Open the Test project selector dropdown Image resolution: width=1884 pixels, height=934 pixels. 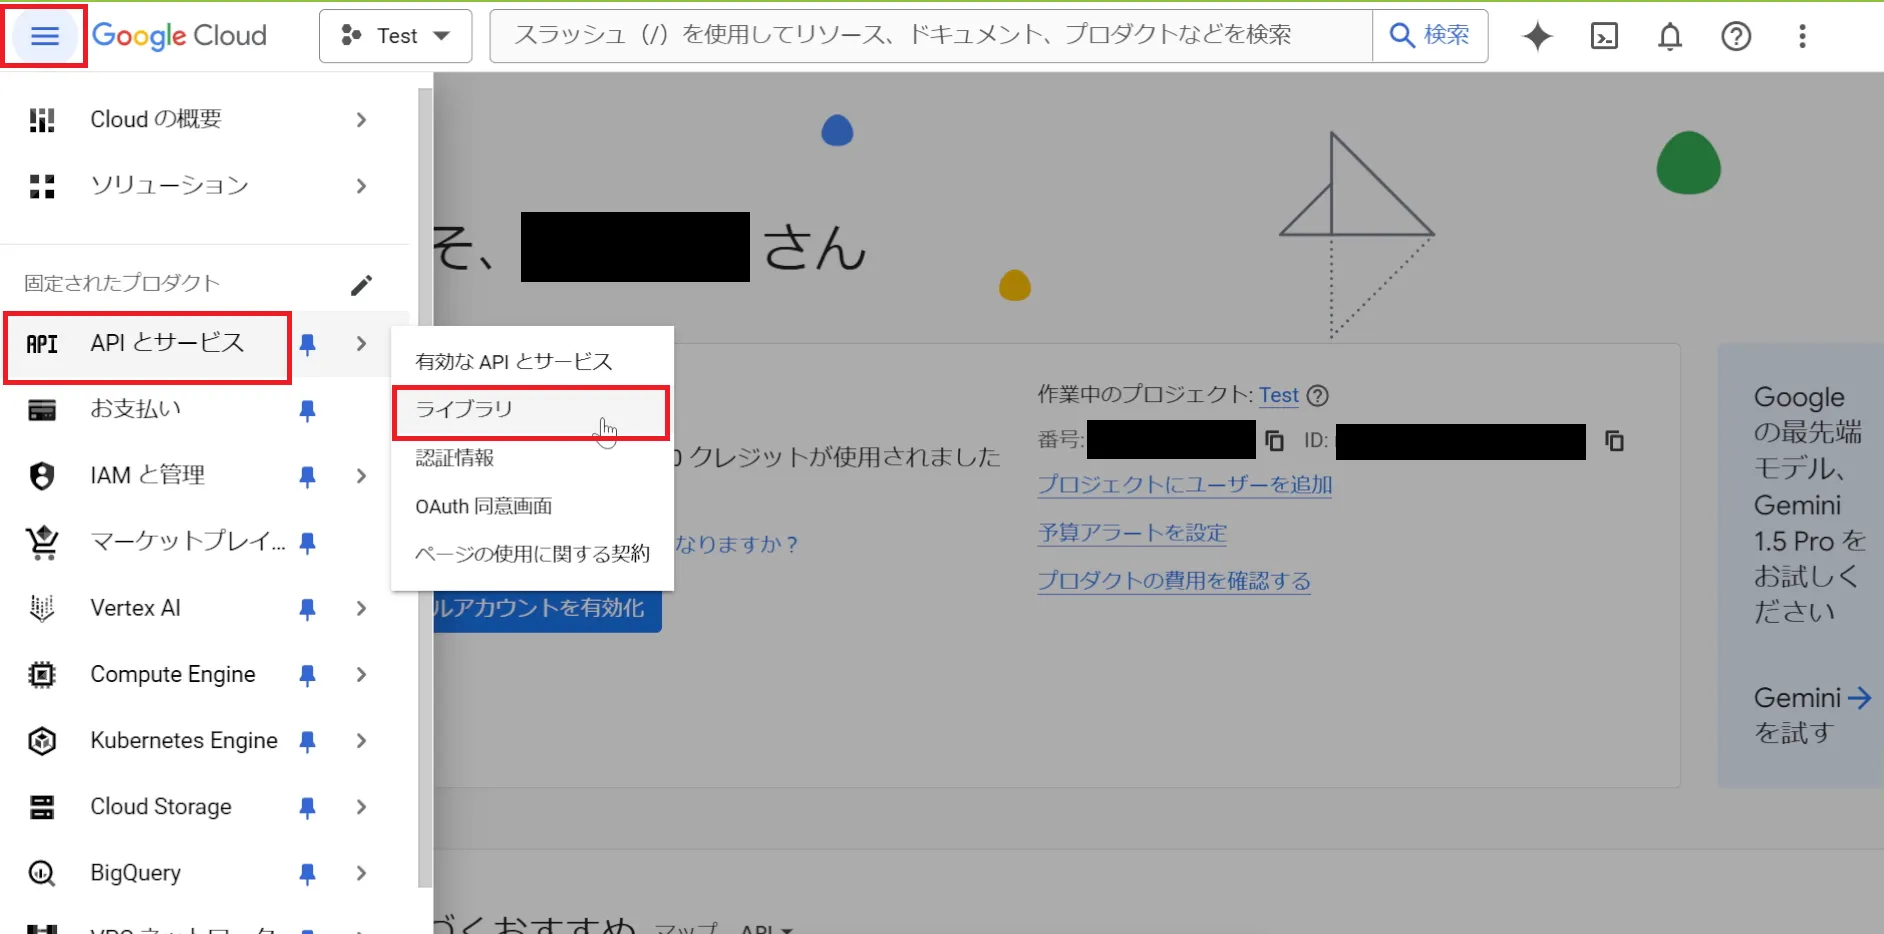tap(395, 36)
